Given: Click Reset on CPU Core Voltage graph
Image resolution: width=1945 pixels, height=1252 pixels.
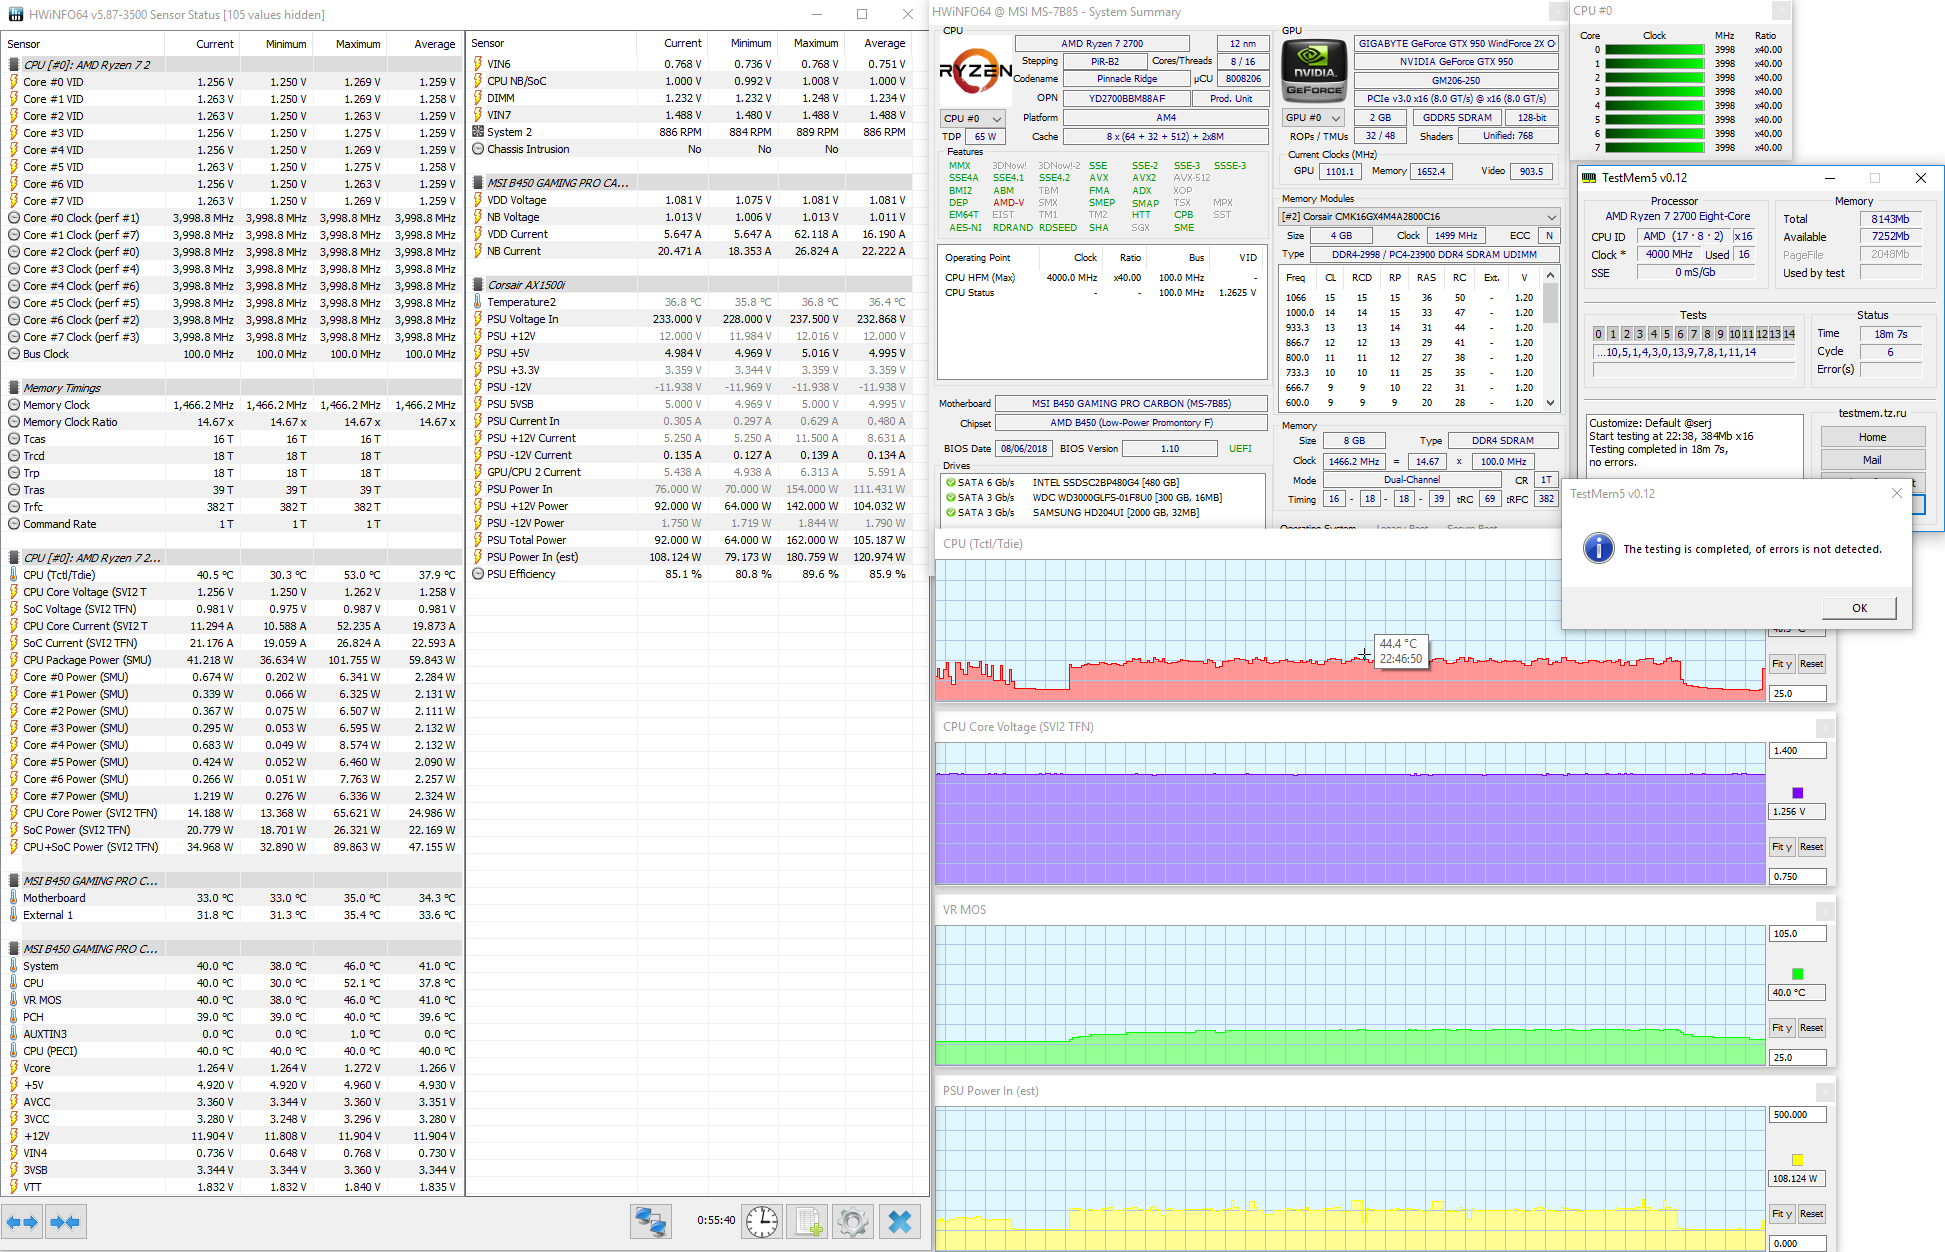Looking at the screenshot, I should [x=1811, y=847].
